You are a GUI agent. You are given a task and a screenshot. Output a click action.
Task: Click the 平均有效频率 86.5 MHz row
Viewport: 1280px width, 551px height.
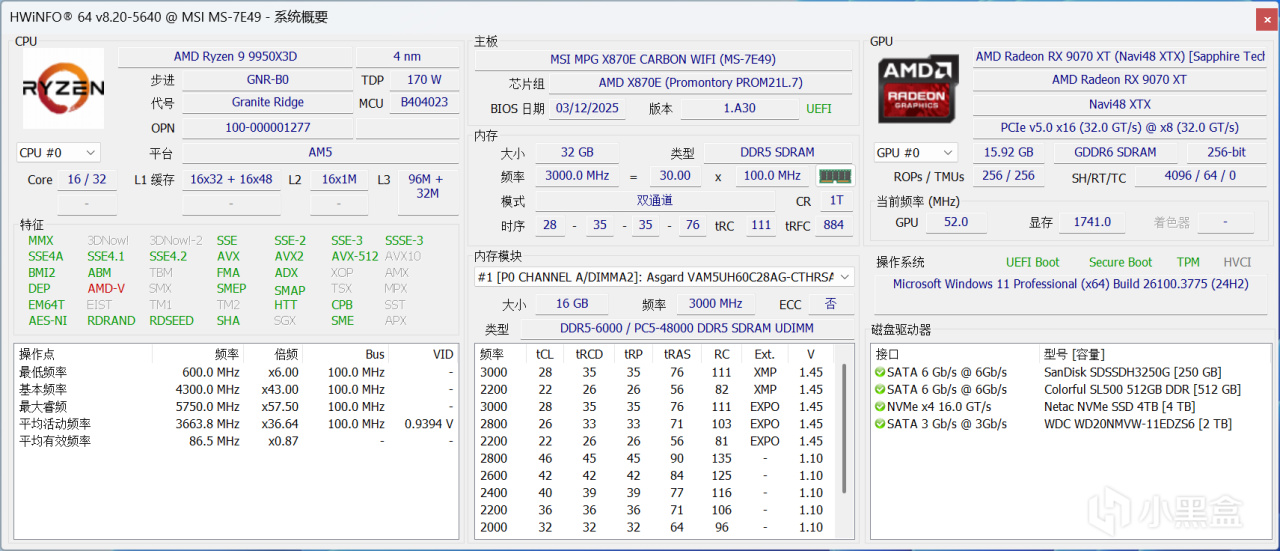[x=236, y=441]
